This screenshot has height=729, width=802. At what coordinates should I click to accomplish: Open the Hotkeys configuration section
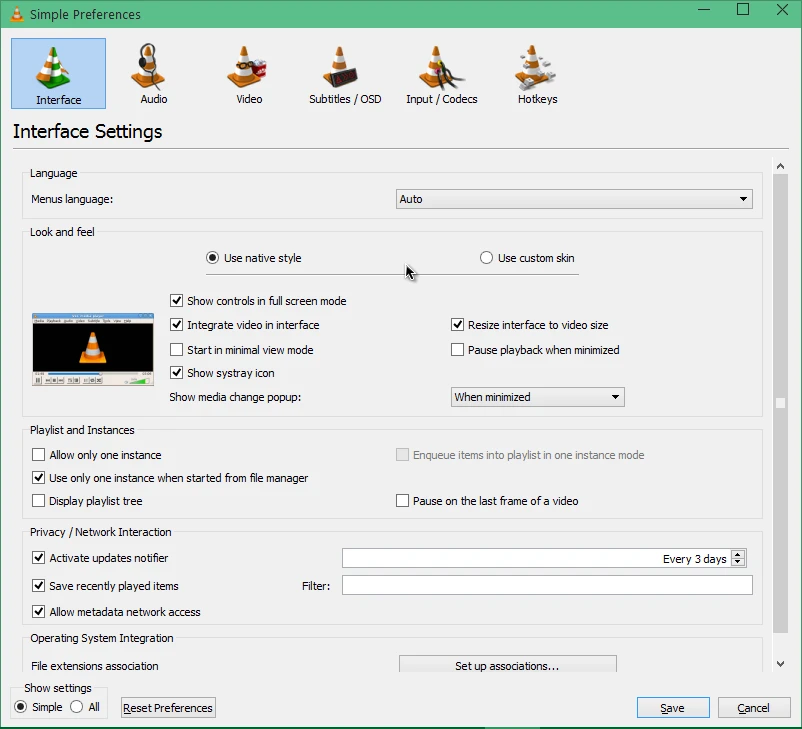[536, 72]
